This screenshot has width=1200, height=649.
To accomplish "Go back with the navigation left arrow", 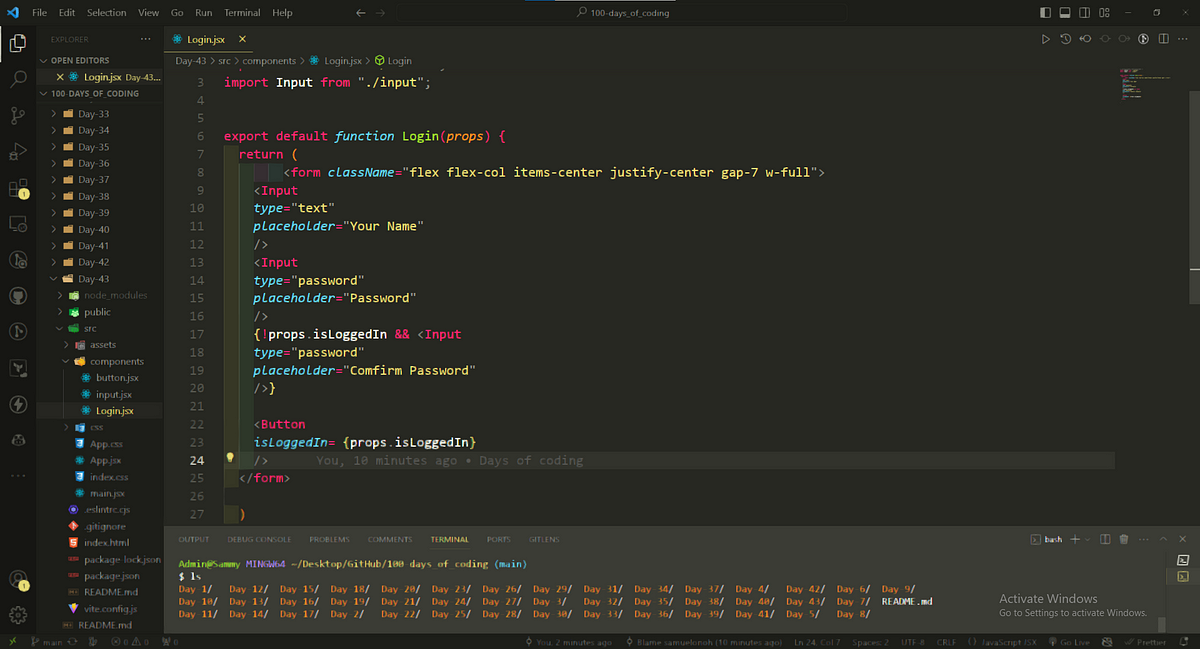I will pyautogui.click(x=361, y=13).
